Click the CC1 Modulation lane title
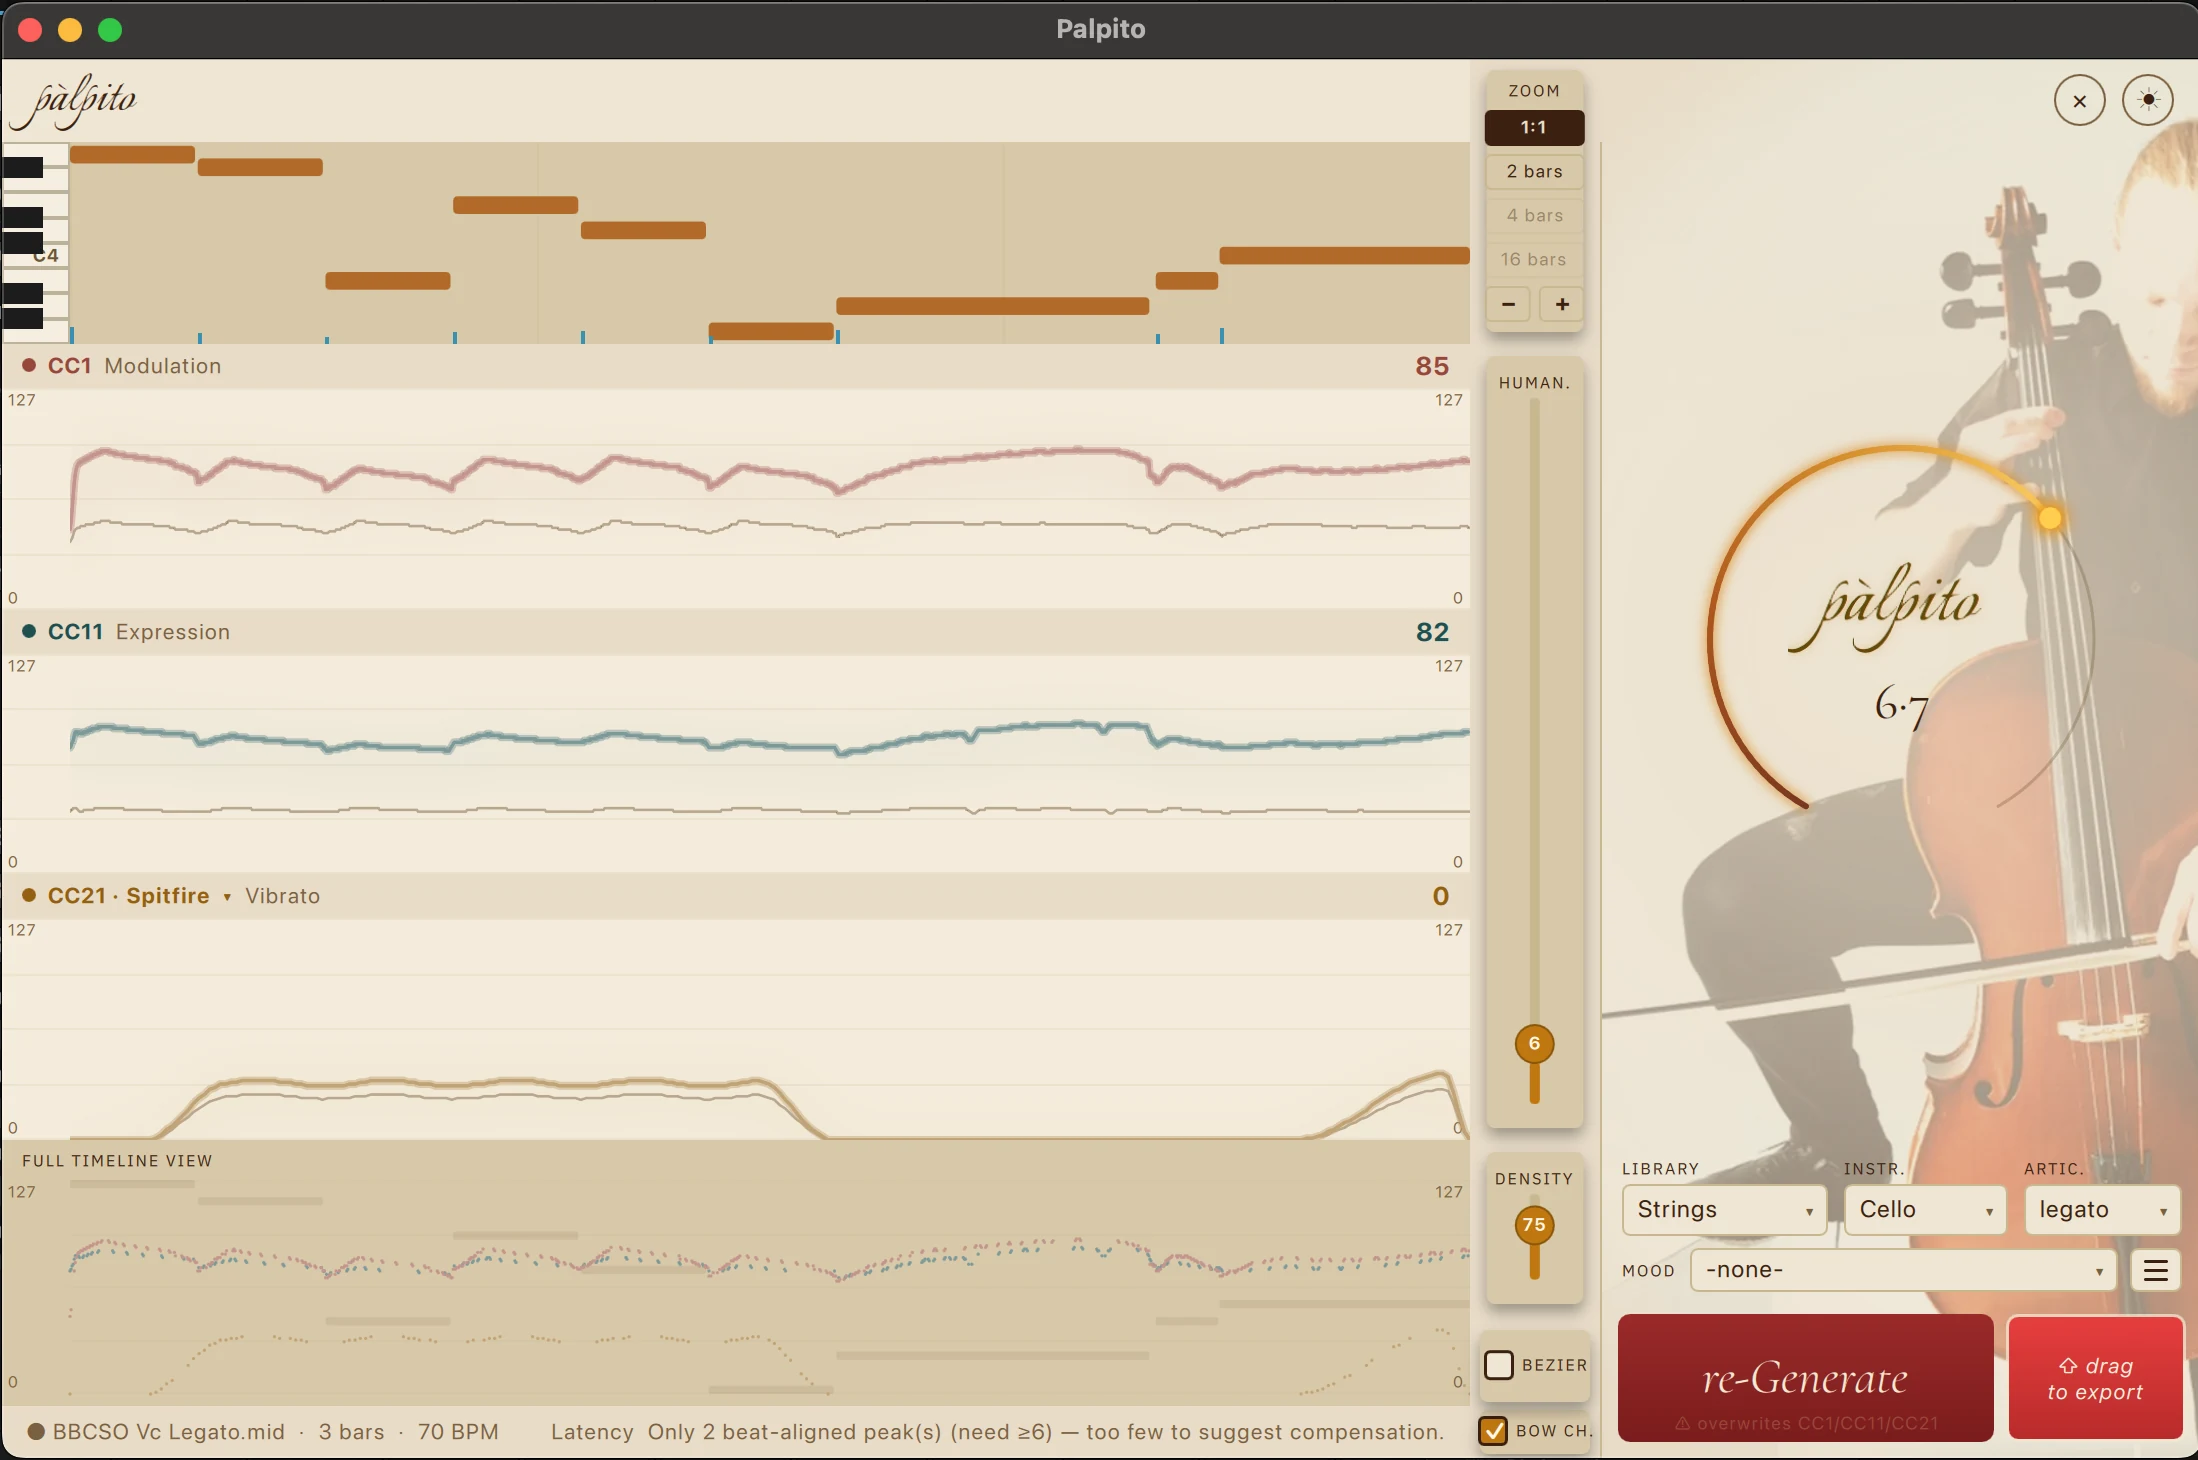2198x1460 pixels. [134, 366]
